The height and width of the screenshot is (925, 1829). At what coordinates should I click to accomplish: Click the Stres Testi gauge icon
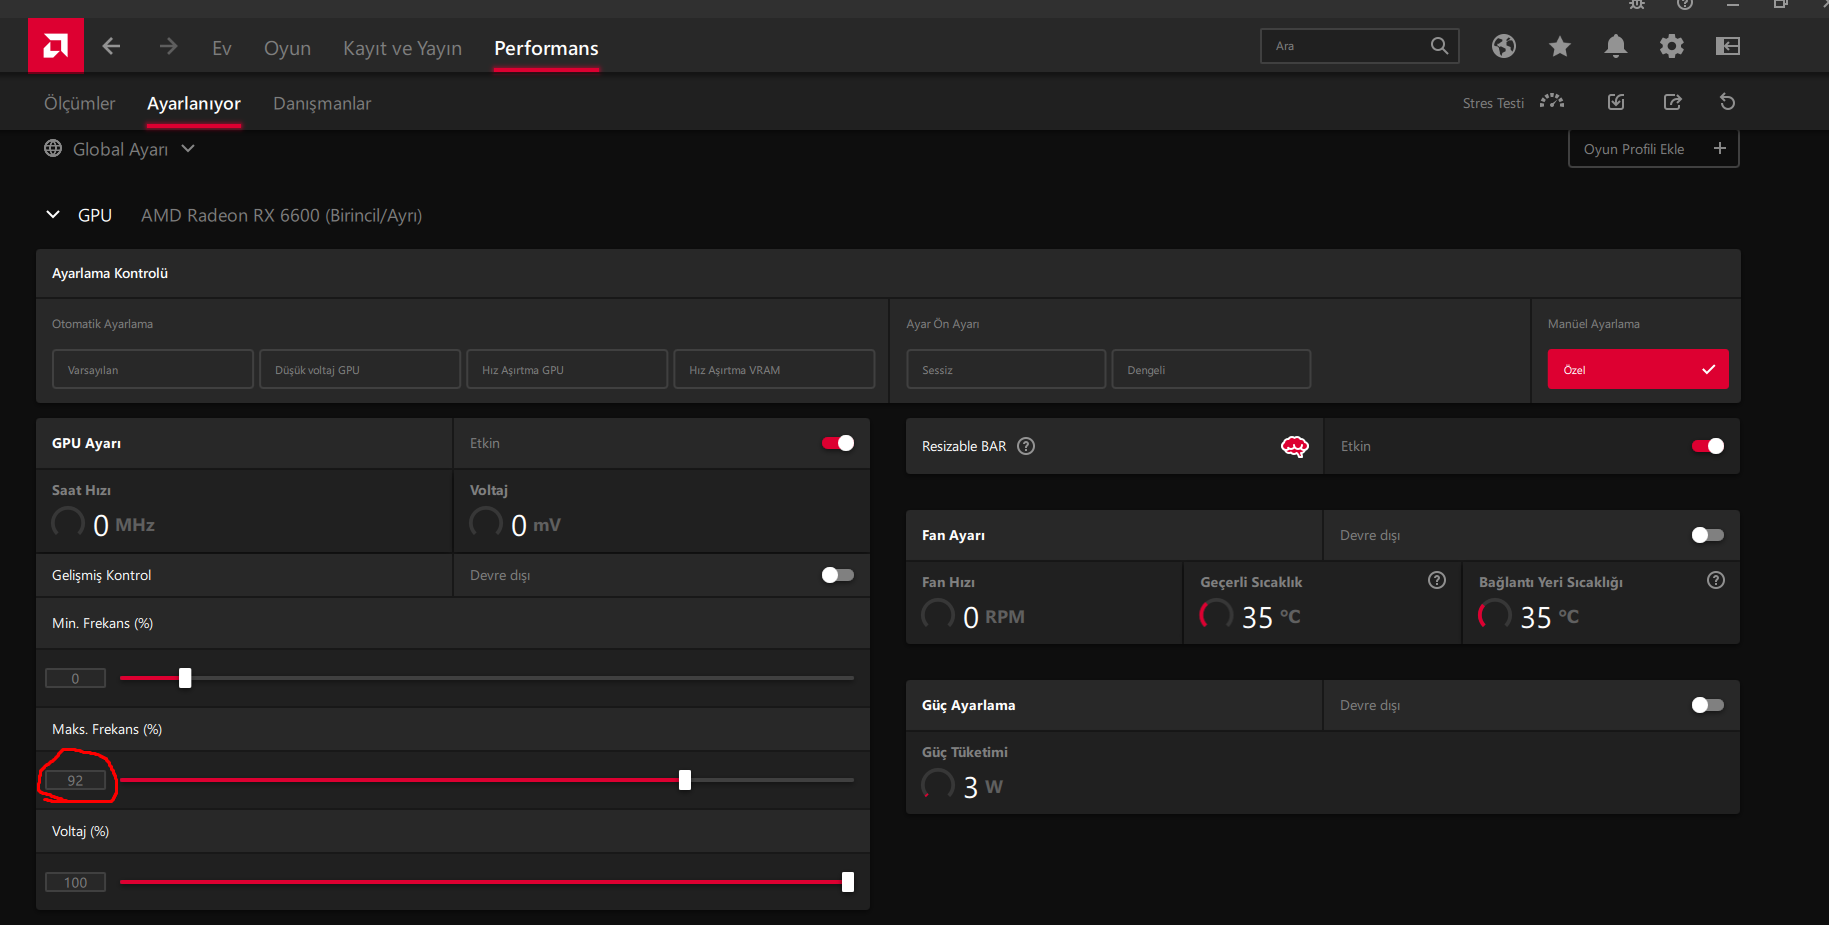(x=1552, y=102)
